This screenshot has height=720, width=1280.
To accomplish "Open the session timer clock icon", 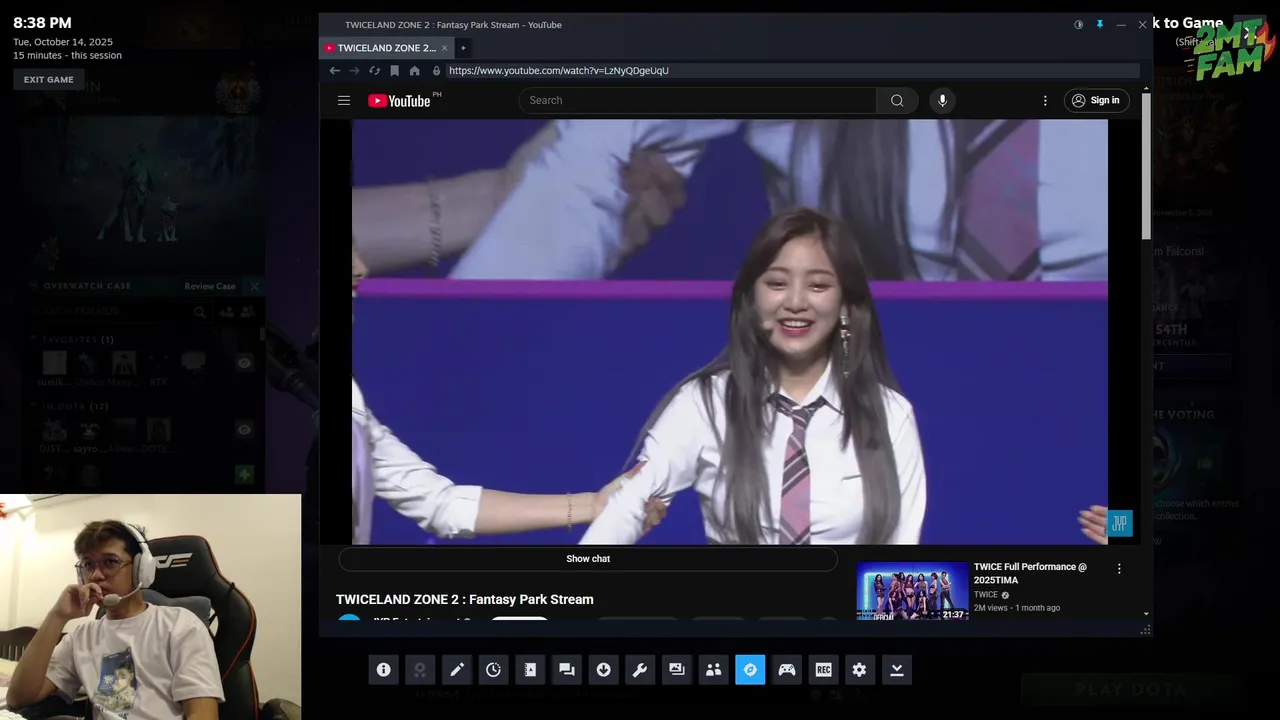I will coord(493,670).
